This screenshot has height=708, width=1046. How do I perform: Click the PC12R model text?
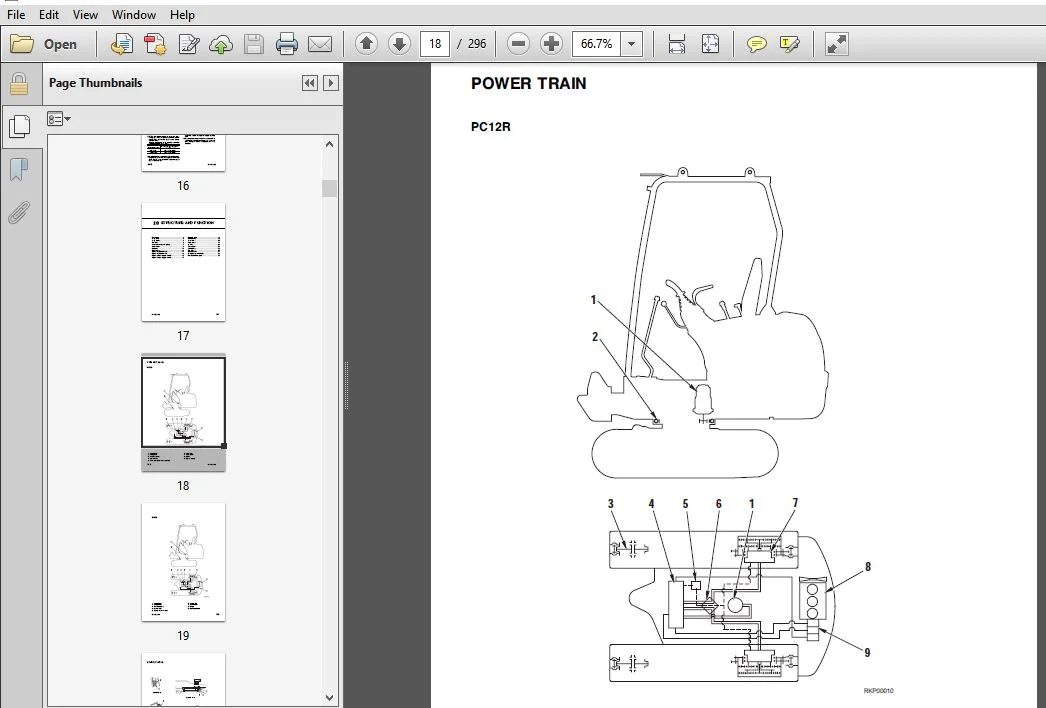[x=490, y=127]
